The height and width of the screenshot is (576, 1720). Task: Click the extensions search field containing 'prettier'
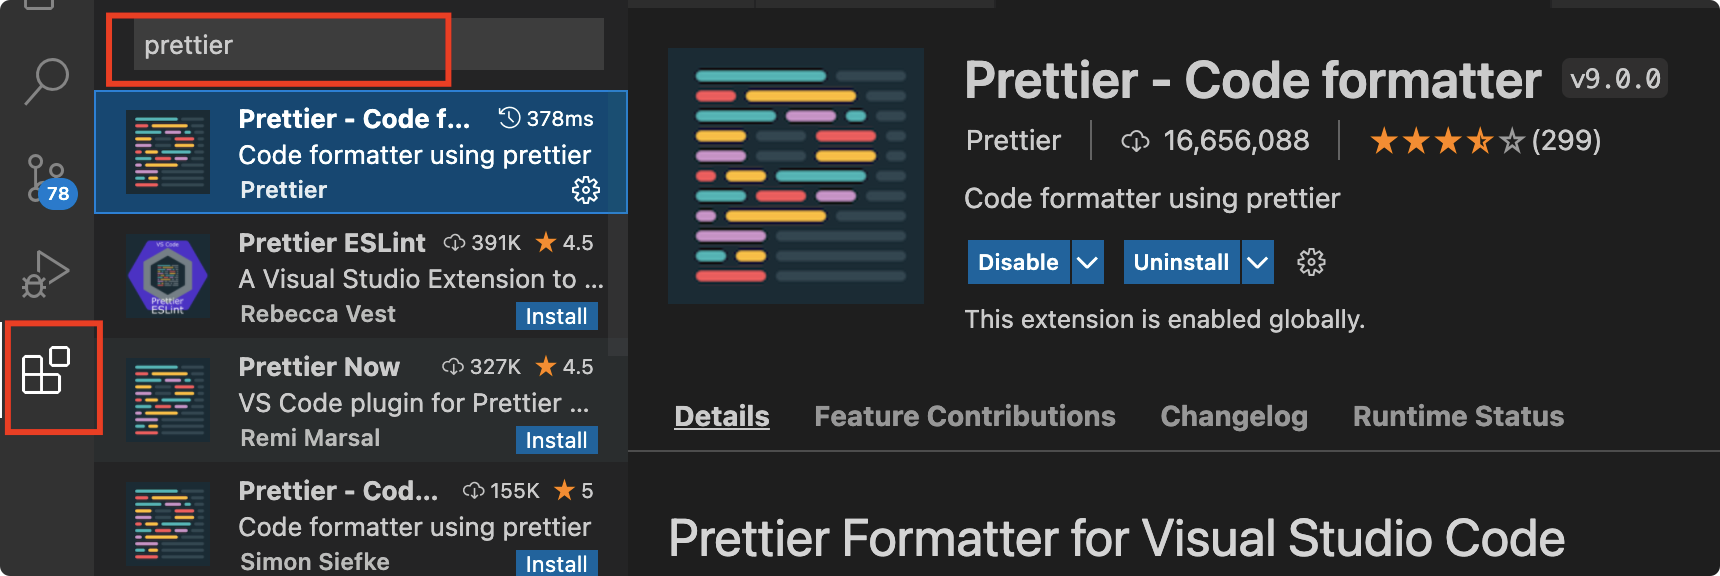[x=369, y=45]
